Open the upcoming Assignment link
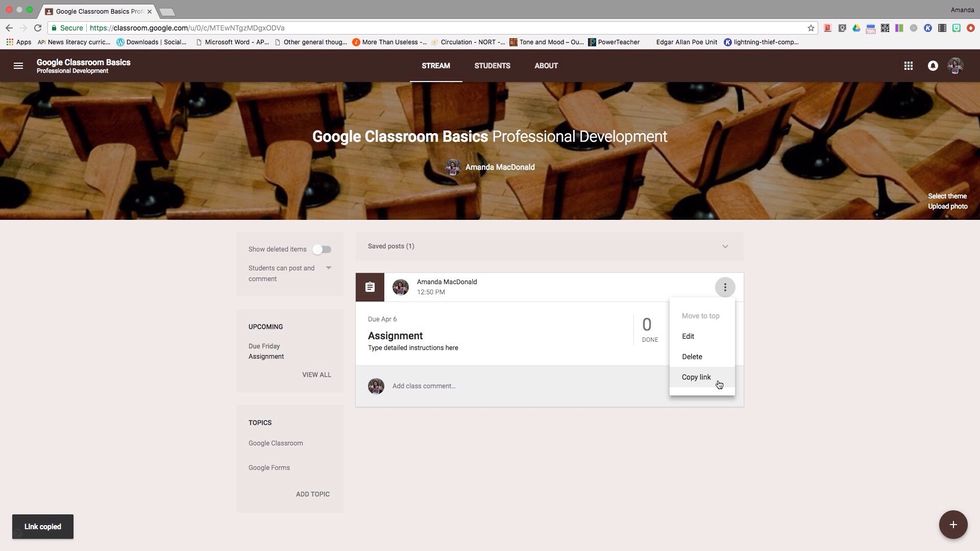This screenshot has height=551, width=980. (x=266, y=356)
